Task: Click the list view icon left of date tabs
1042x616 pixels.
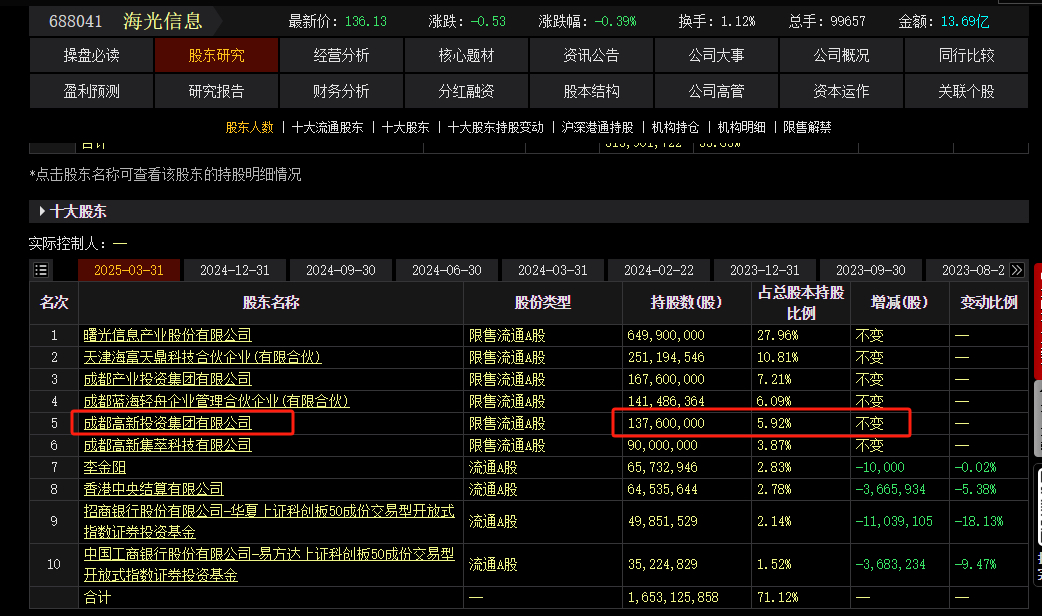Action: [x=41, y=270]
